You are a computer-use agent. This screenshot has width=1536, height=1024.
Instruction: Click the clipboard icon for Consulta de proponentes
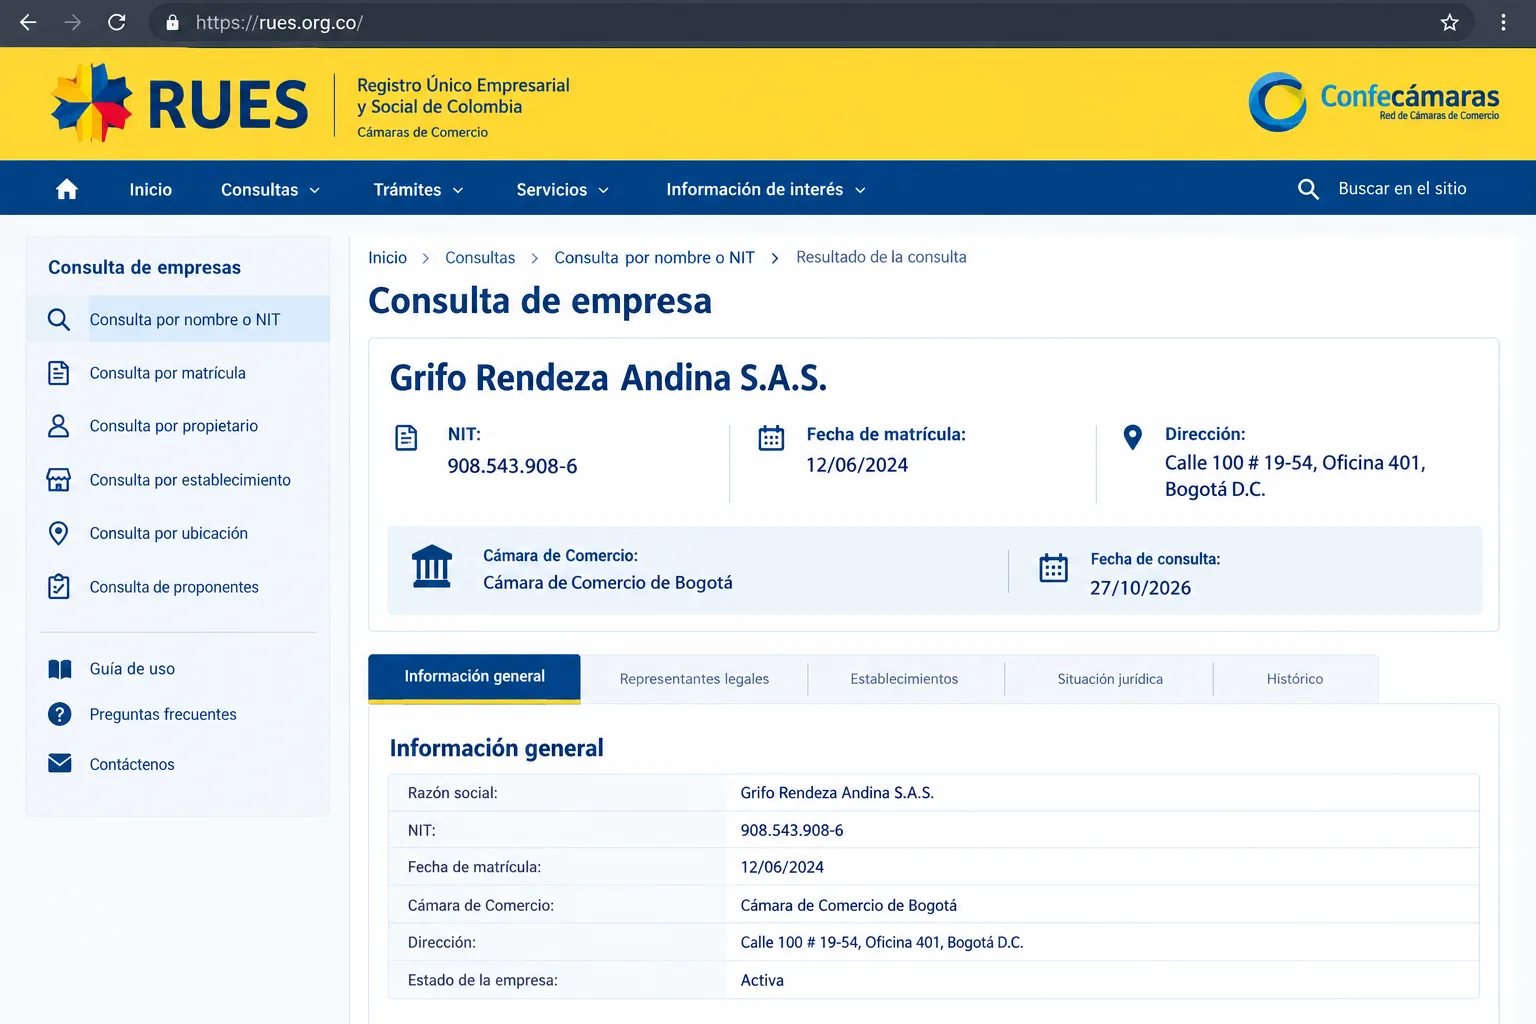59,587
